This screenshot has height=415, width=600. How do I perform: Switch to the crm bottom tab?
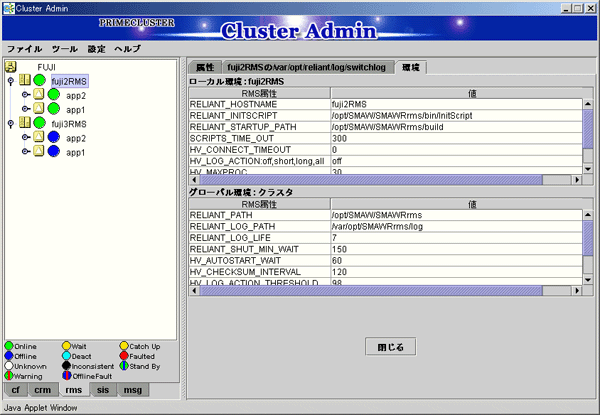click(42, 390)
